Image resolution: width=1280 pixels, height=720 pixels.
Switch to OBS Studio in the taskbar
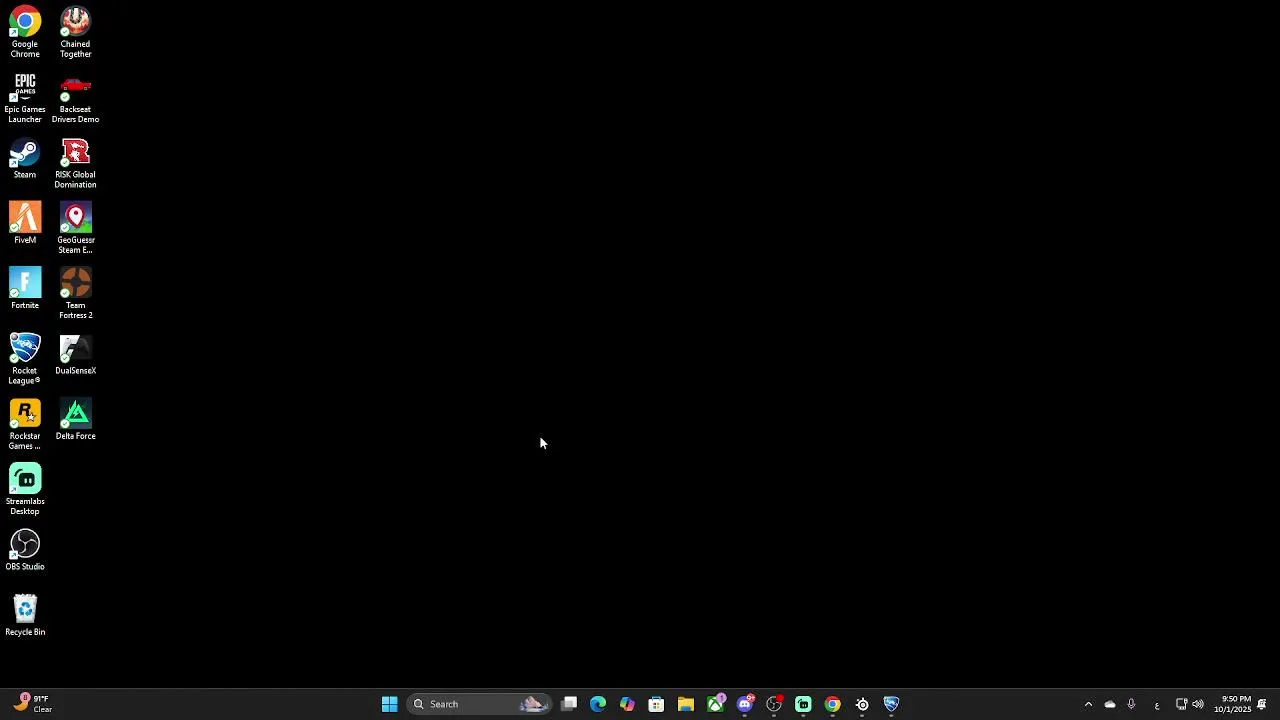[x=774, y=704]
